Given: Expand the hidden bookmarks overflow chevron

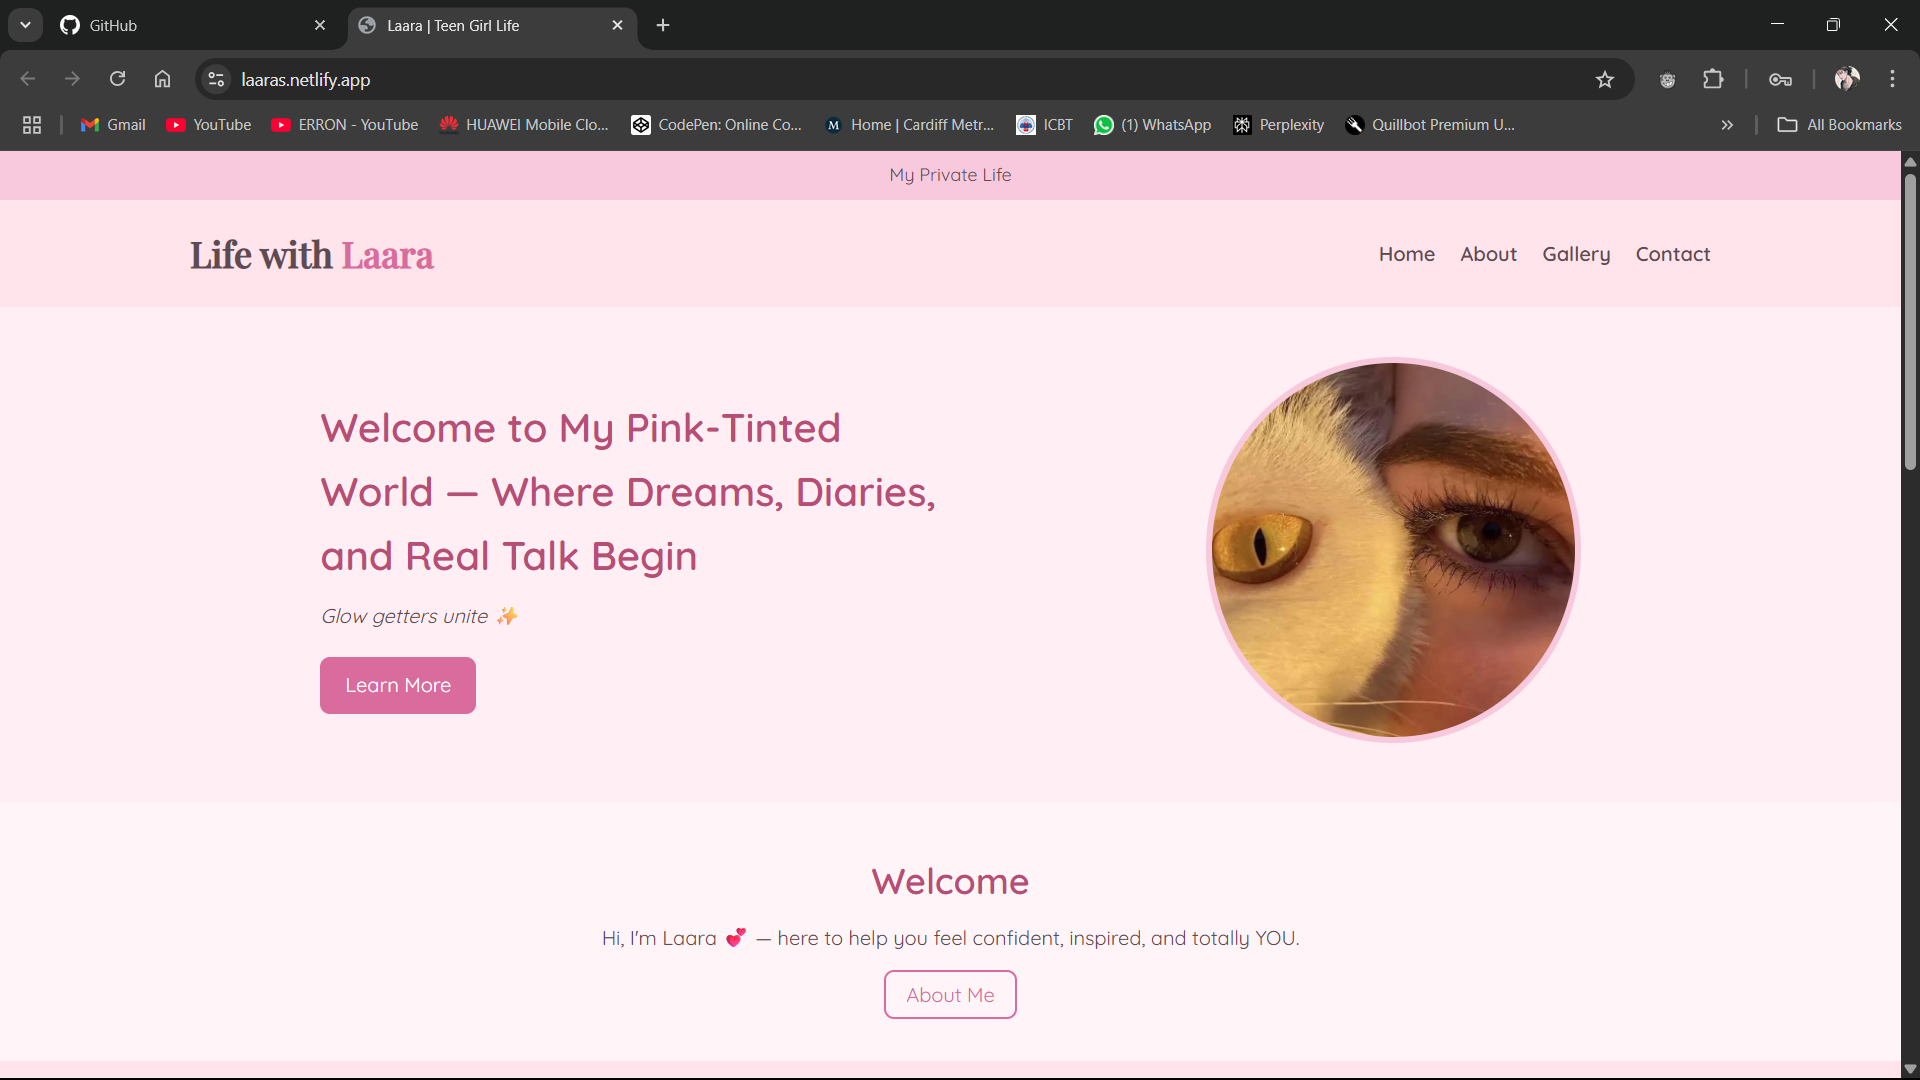Looking at the screenshot, I should point(1726,124).
